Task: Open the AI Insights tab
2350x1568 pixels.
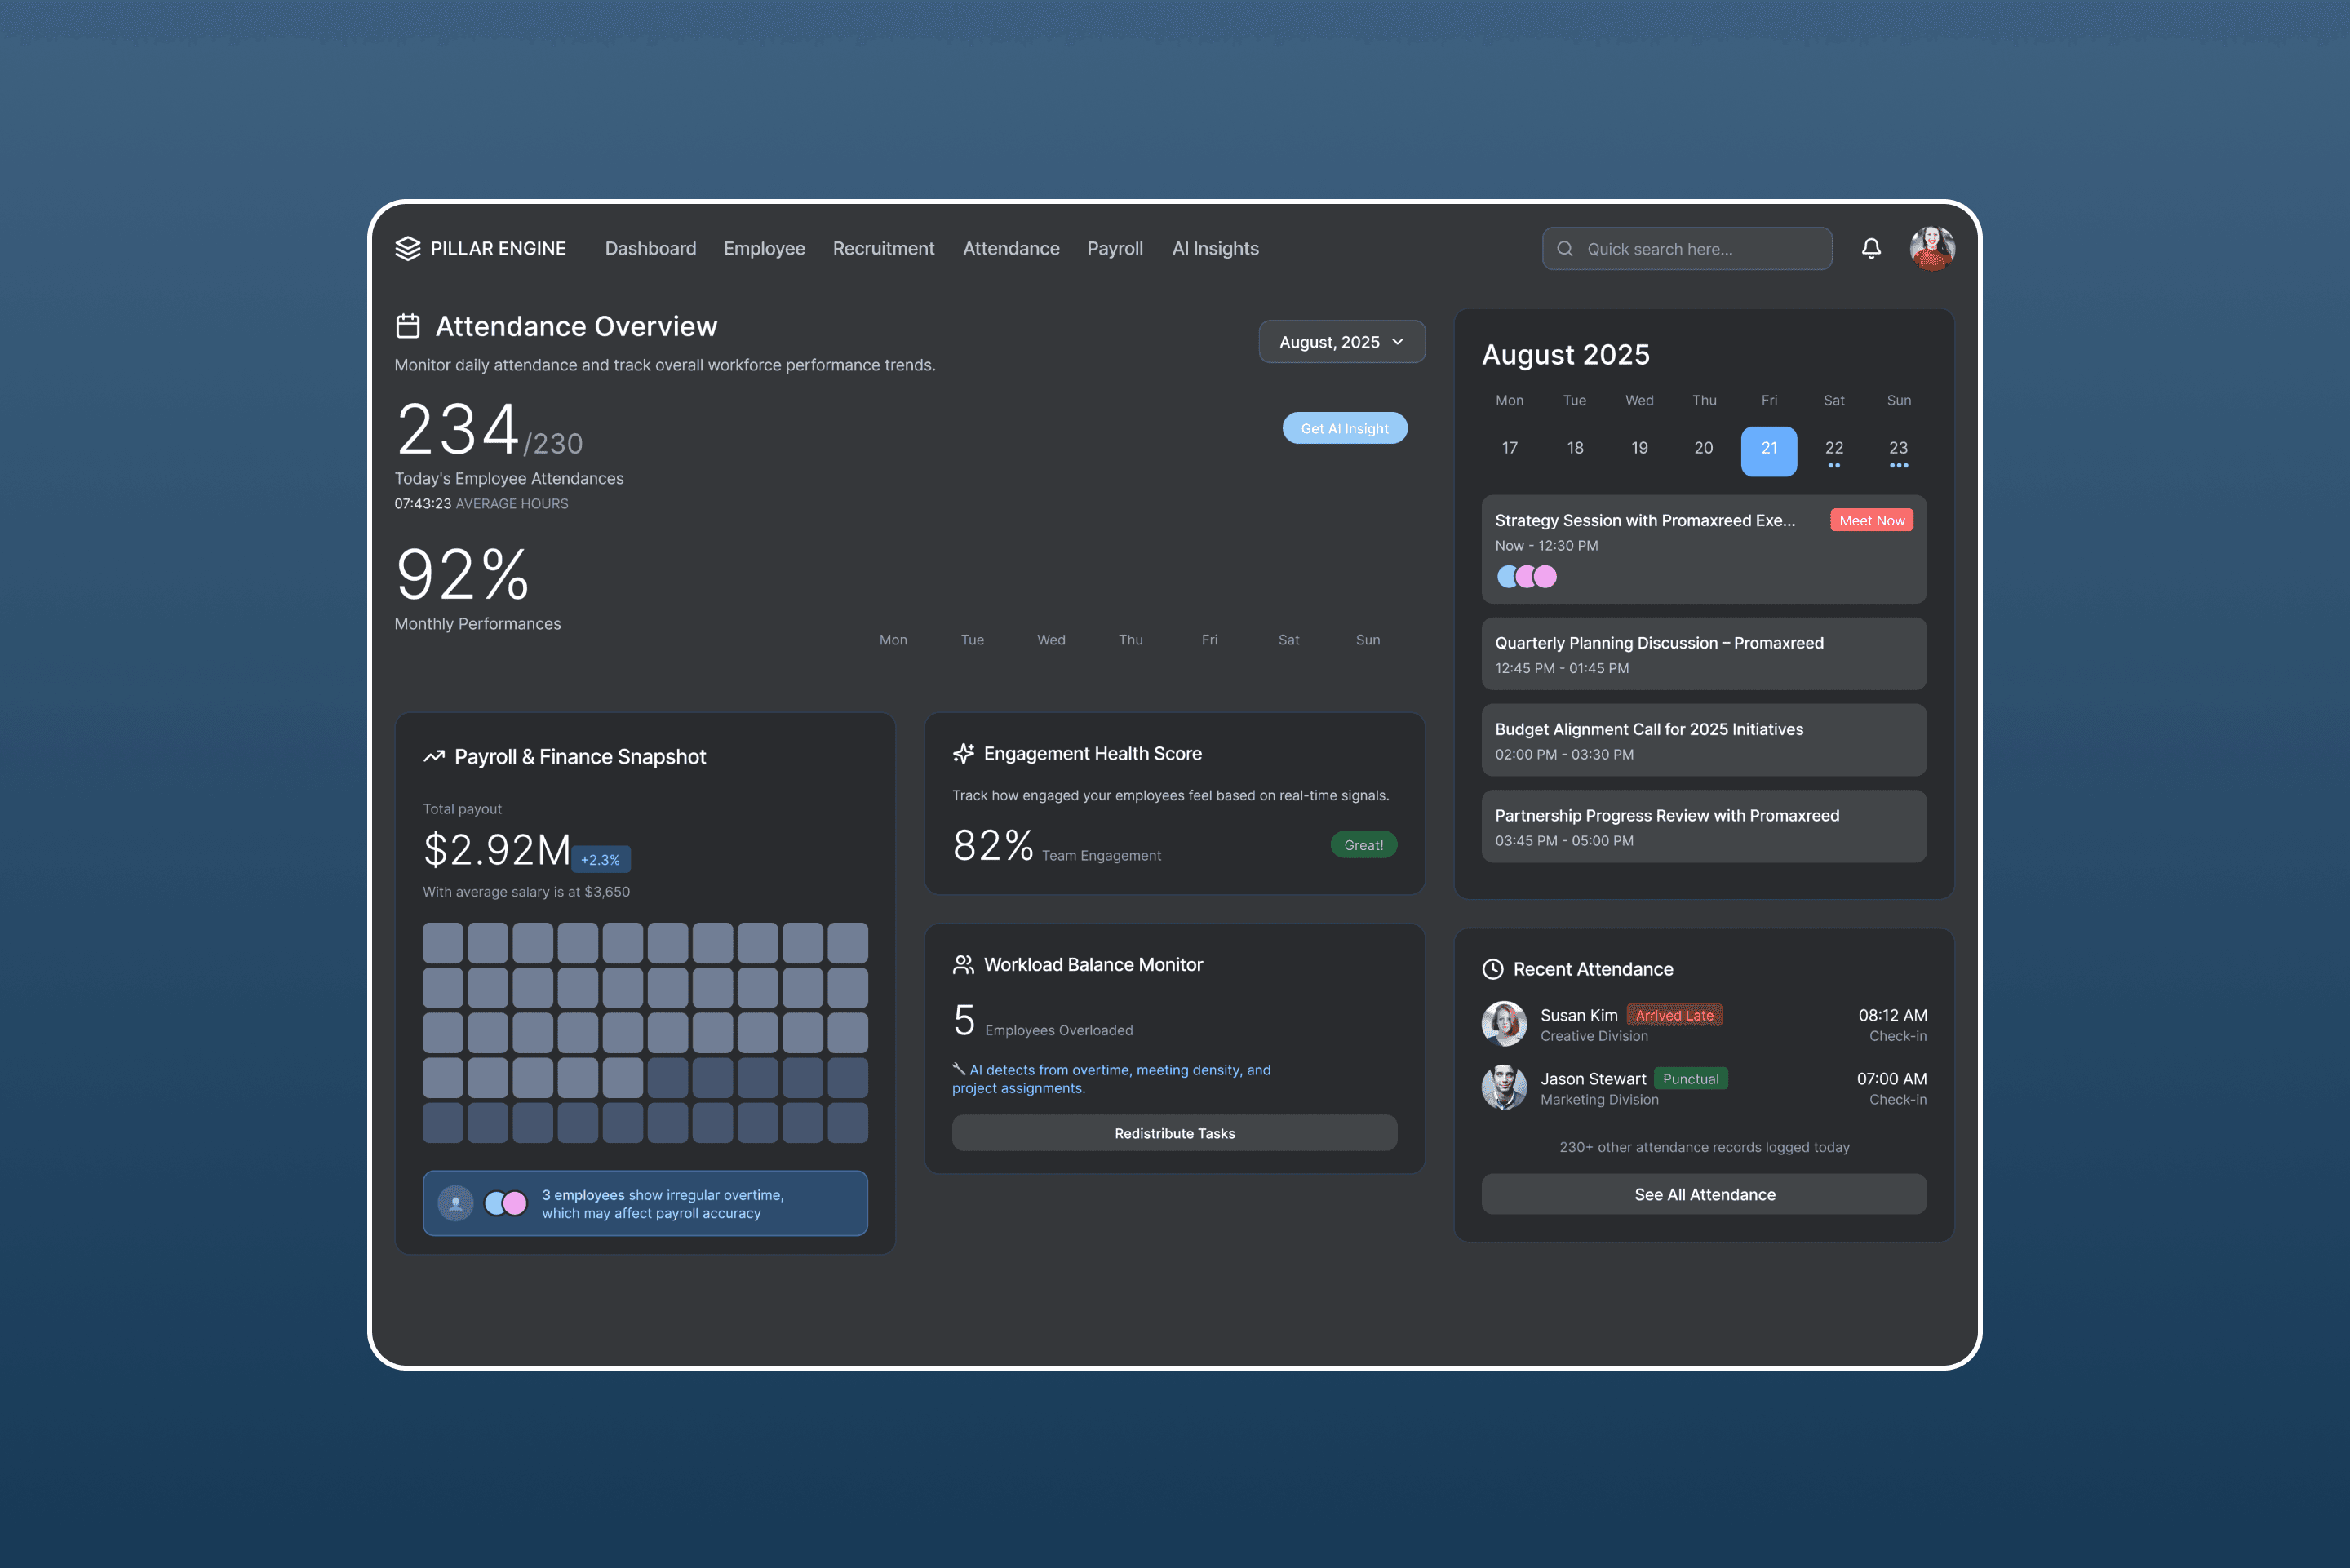Action: click(1215, 248)
